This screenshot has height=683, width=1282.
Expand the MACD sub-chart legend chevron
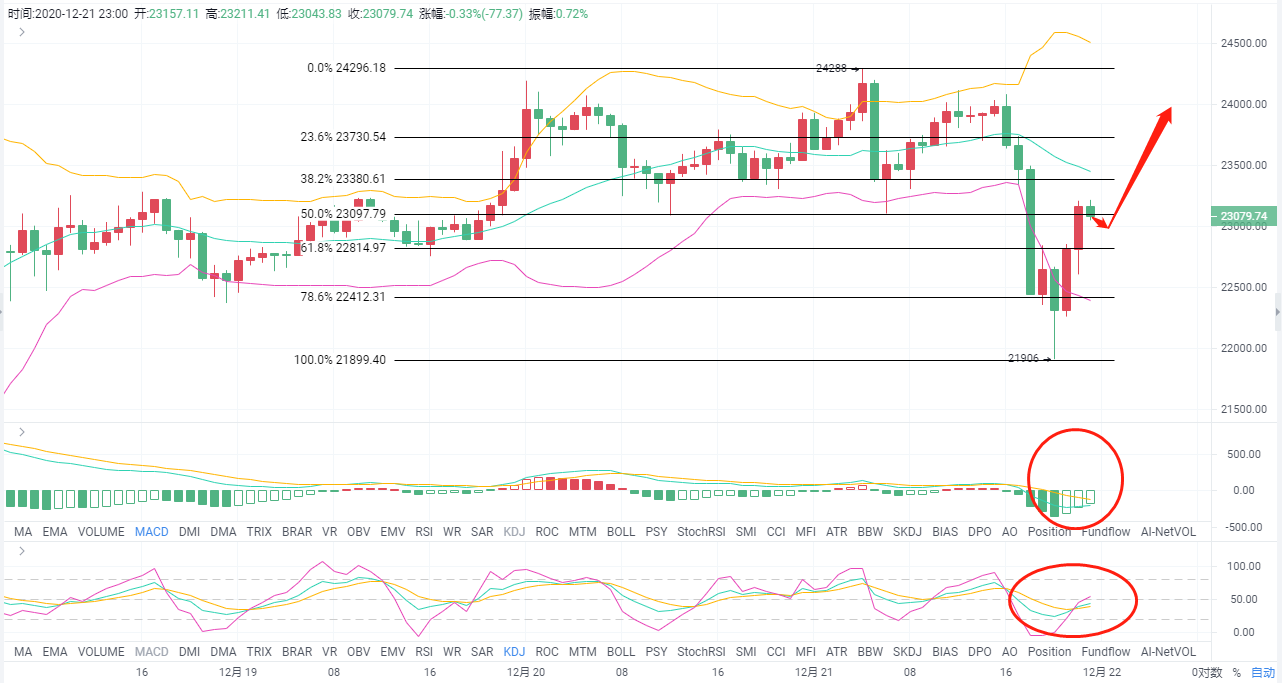tap(21, 432)
